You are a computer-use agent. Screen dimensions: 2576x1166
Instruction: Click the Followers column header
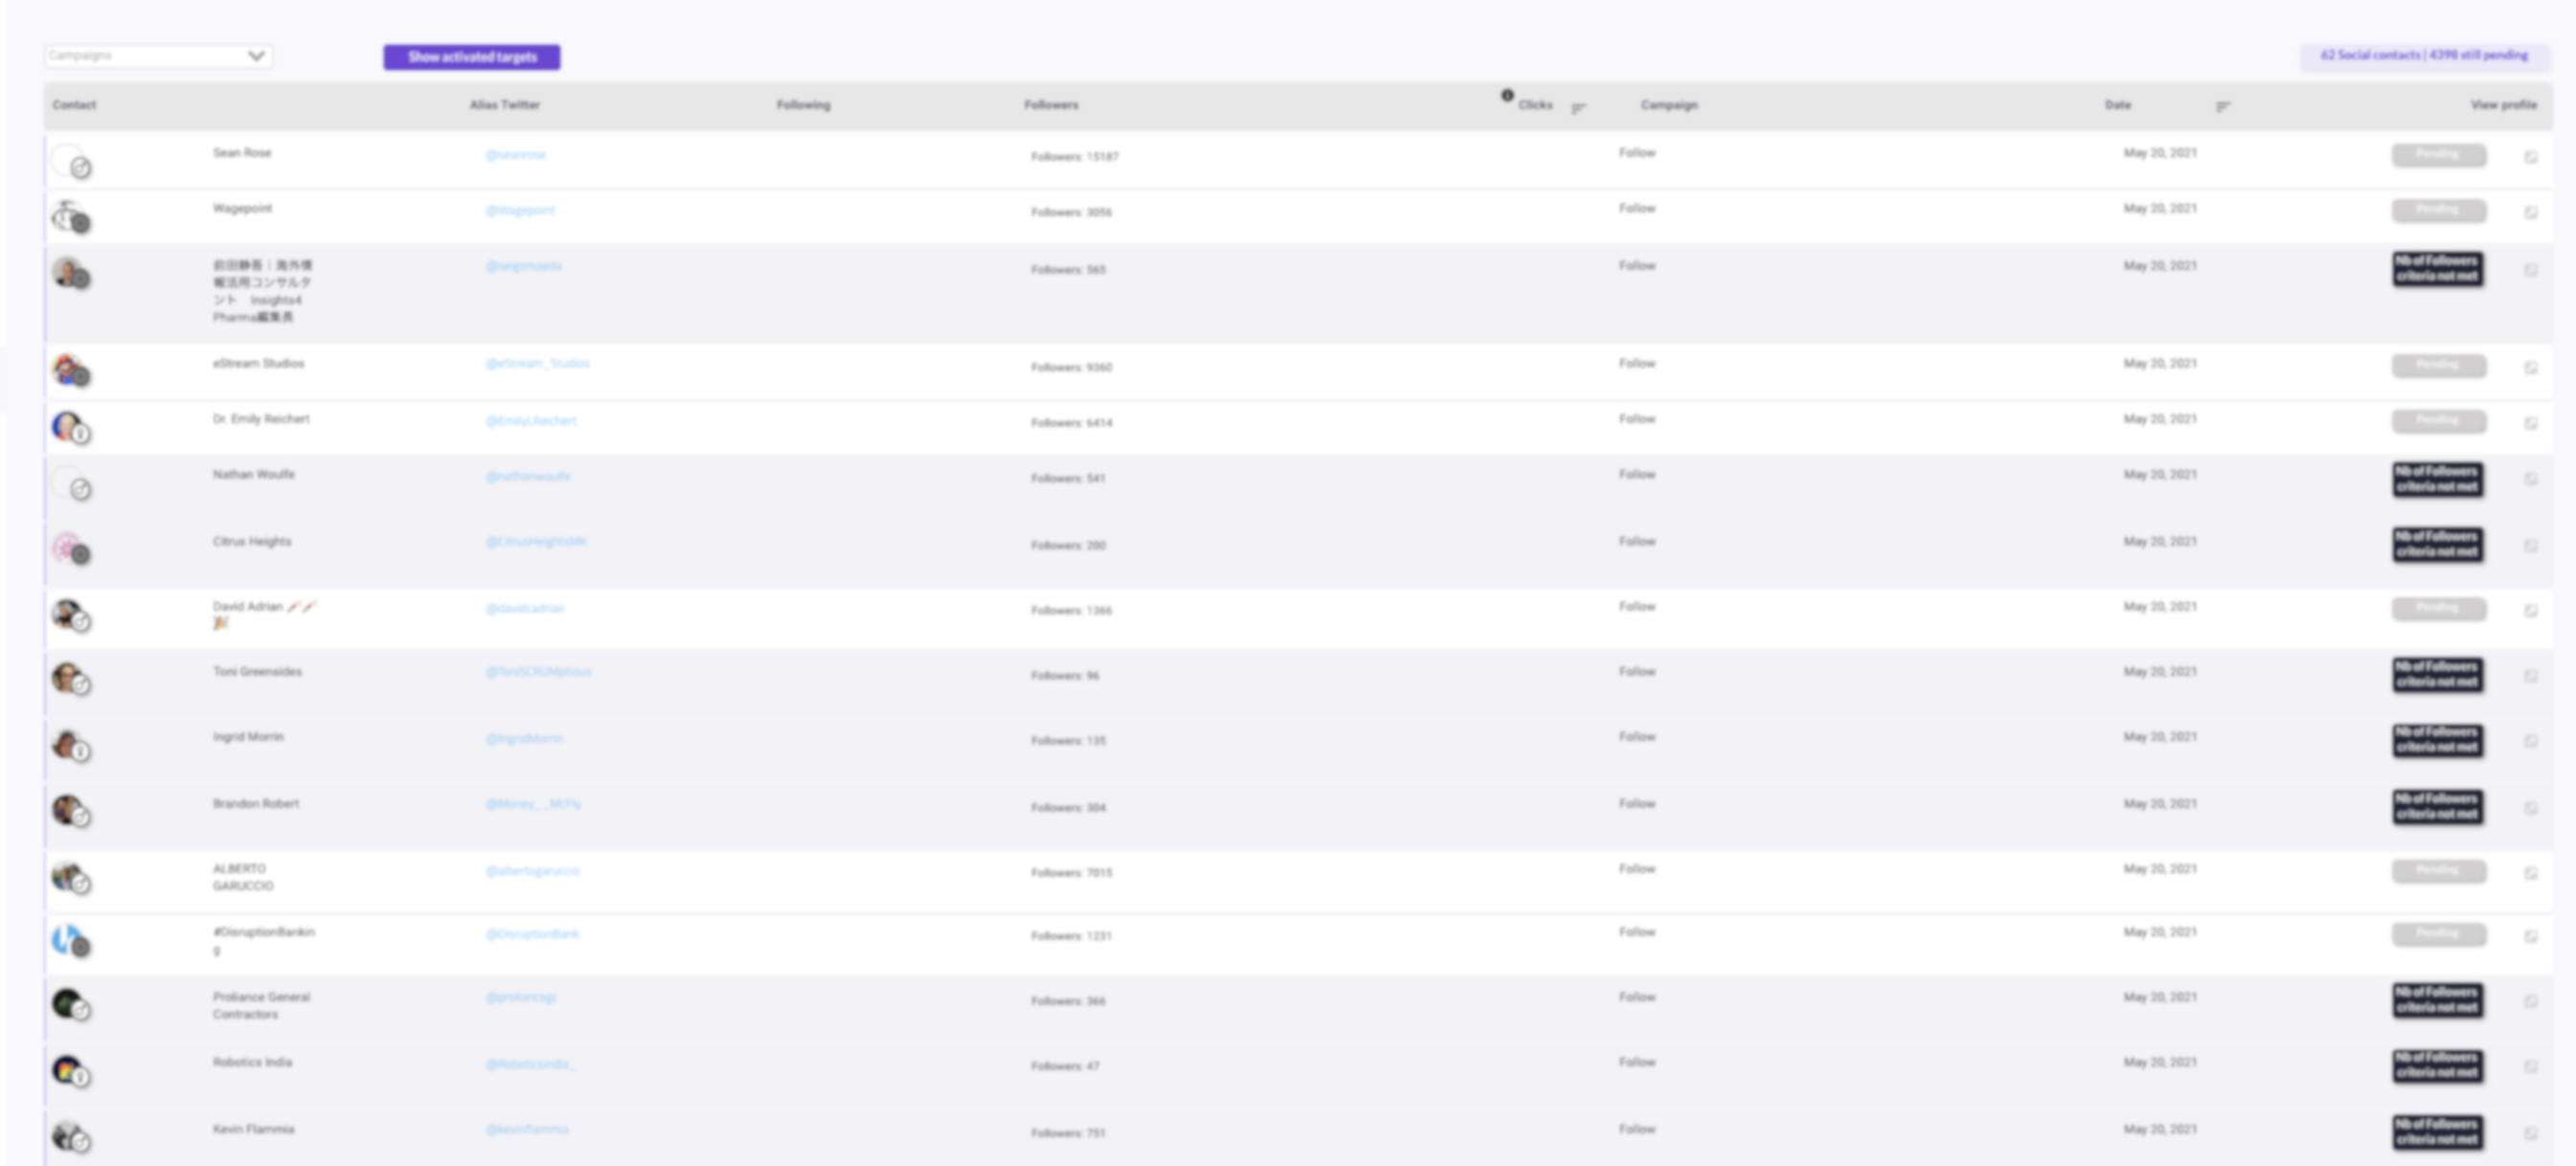pyautogui.click(x=1051, y=105)
